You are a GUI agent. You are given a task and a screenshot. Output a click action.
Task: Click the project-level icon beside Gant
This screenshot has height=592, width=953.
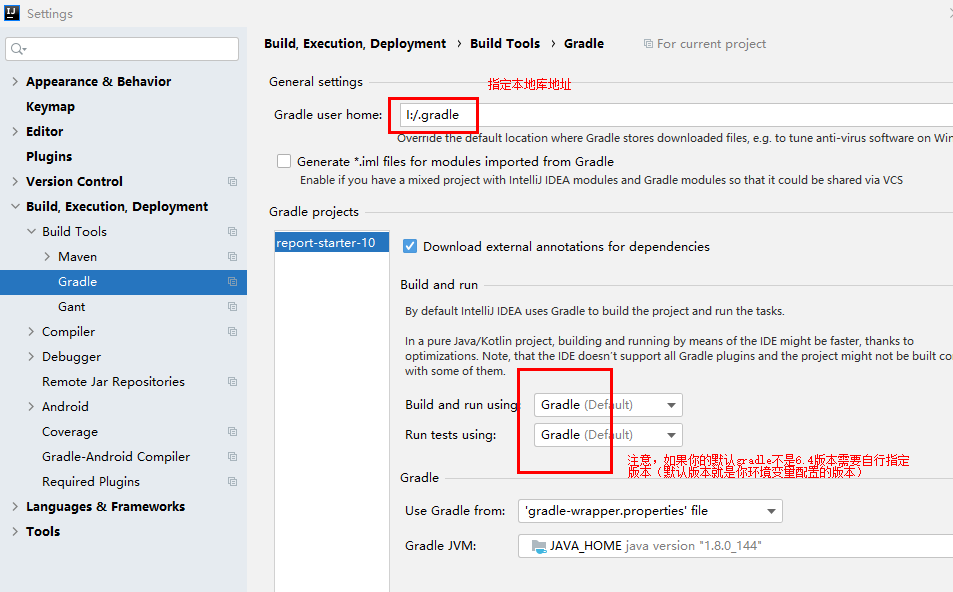point(232,306)
